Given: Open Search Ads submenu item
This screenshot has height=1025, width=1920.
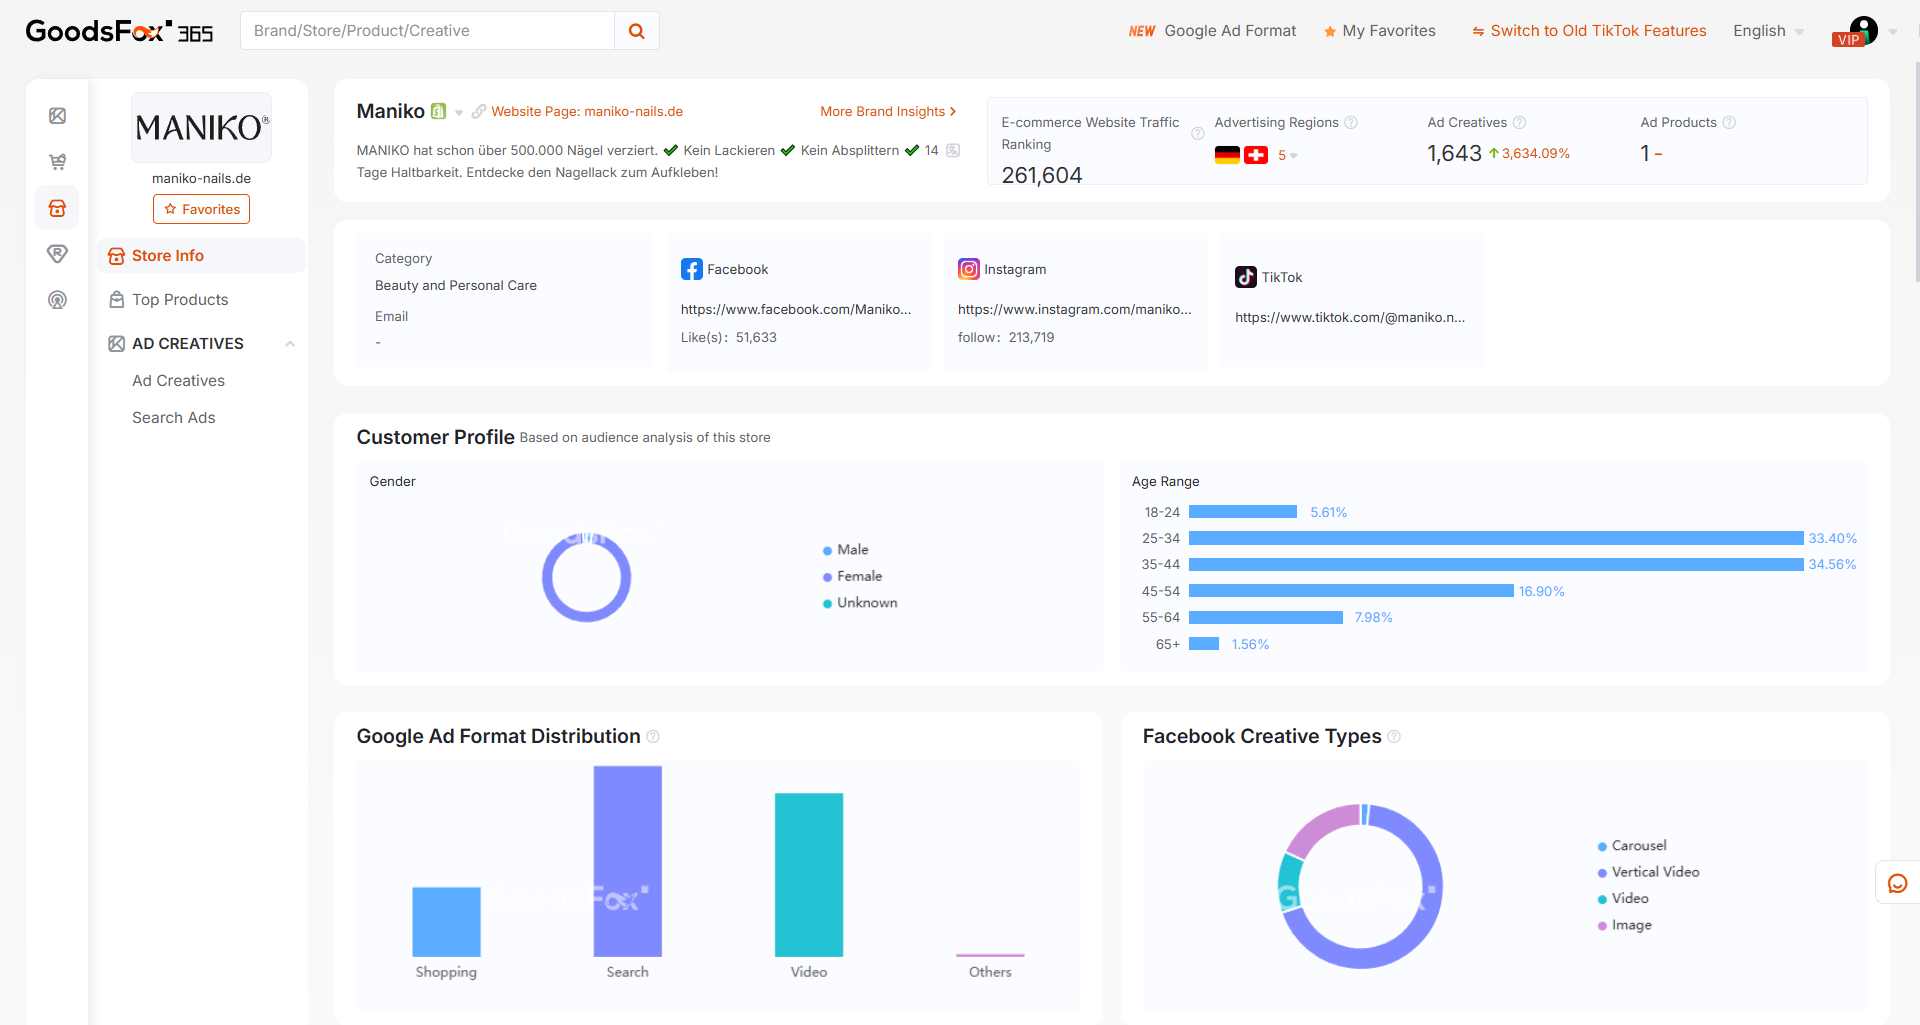Looking at the screenshot, I should click(x=173, y=418).
